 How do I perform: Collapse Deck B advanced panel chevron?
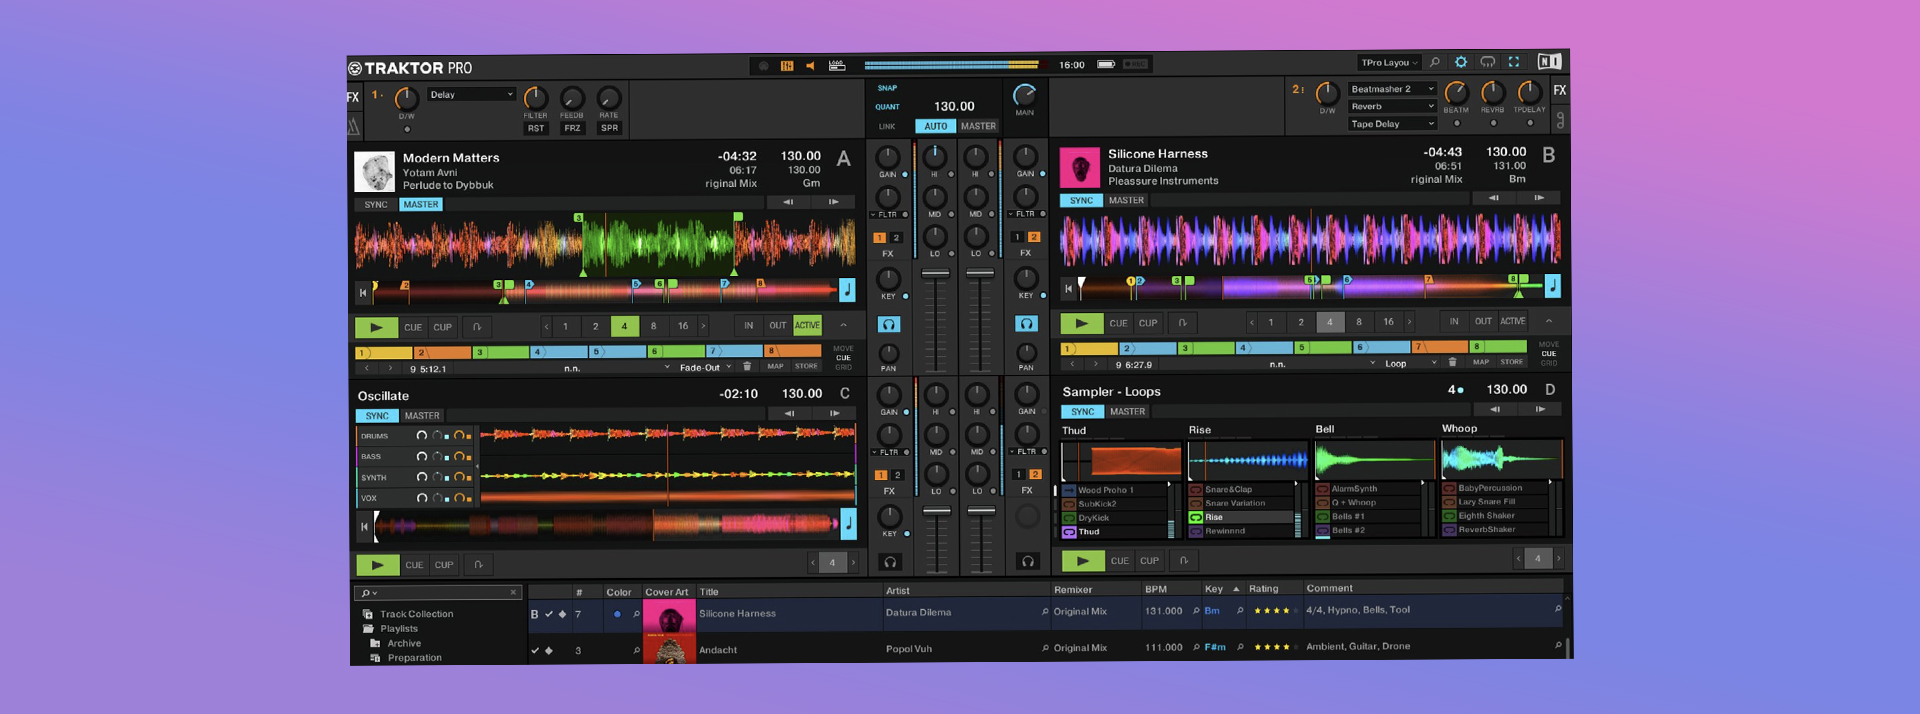click(x=1549, y=321)
